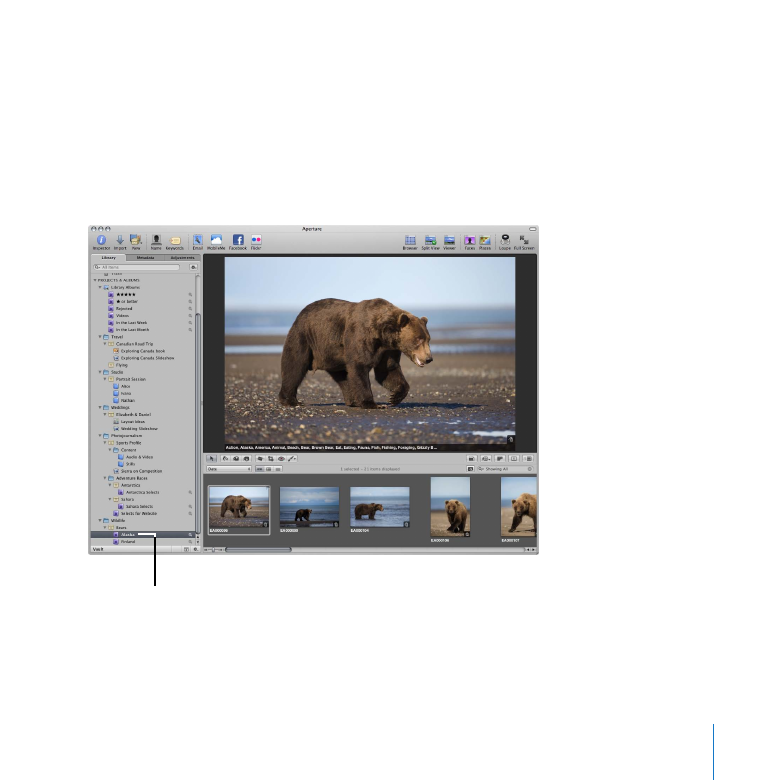Click the action gear beside library search
Screen dimensions: 780x780
coord(194,267)
